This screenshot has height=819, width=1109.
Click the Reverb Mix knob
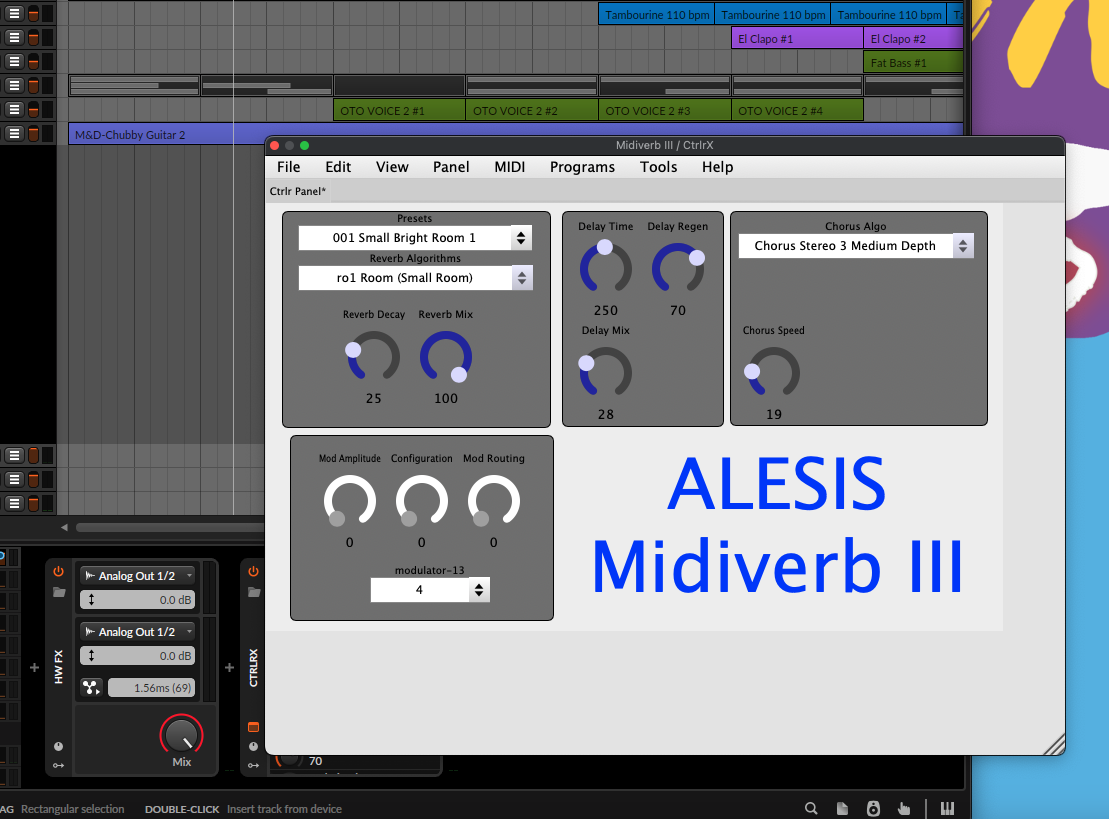point(446,357)
